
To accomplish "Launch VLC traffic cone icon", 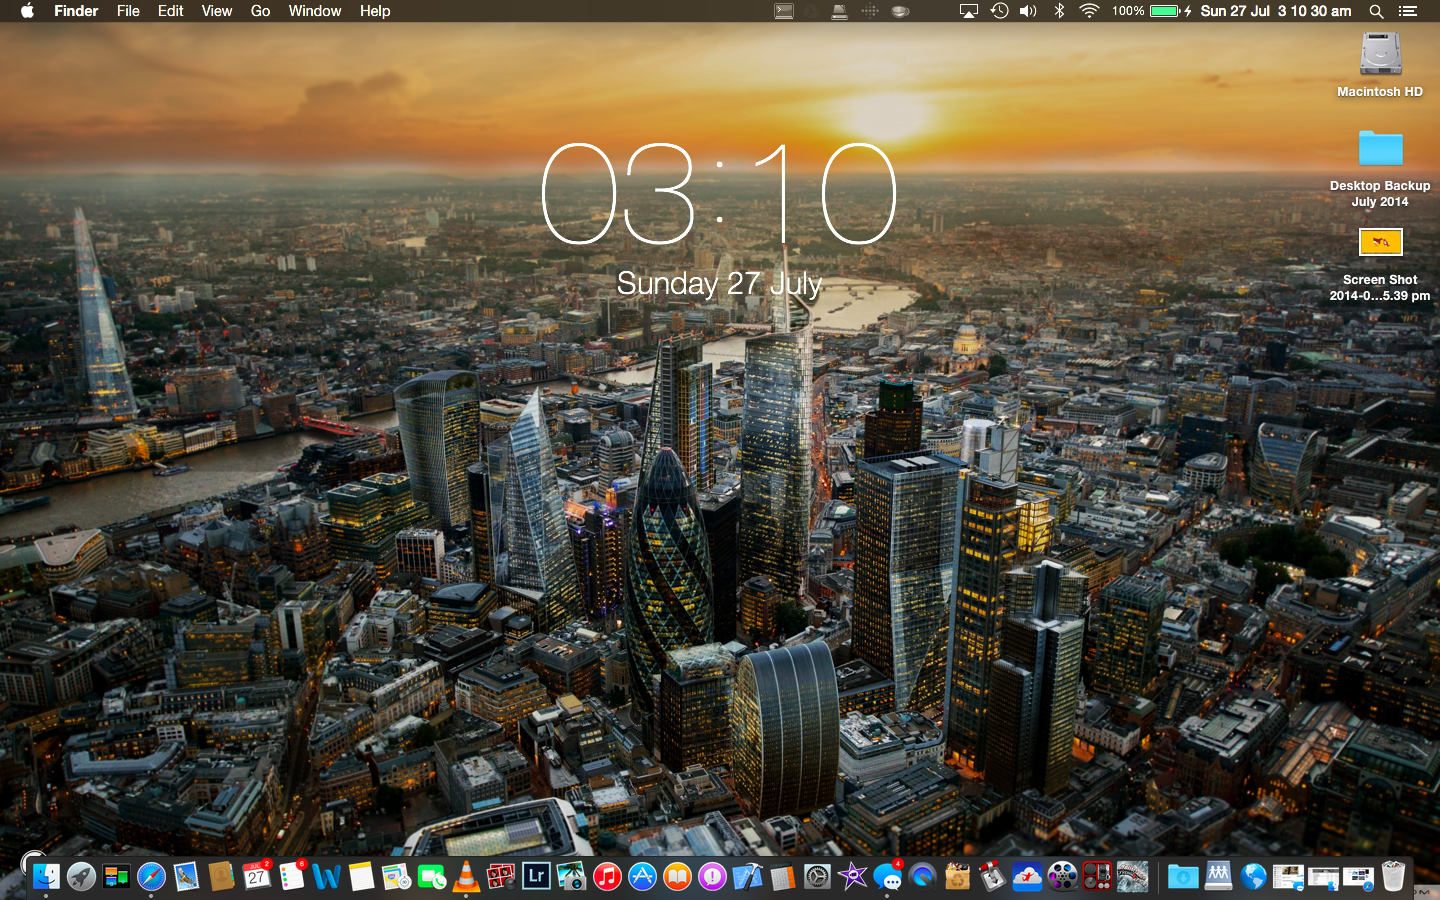I will point(466,877).
